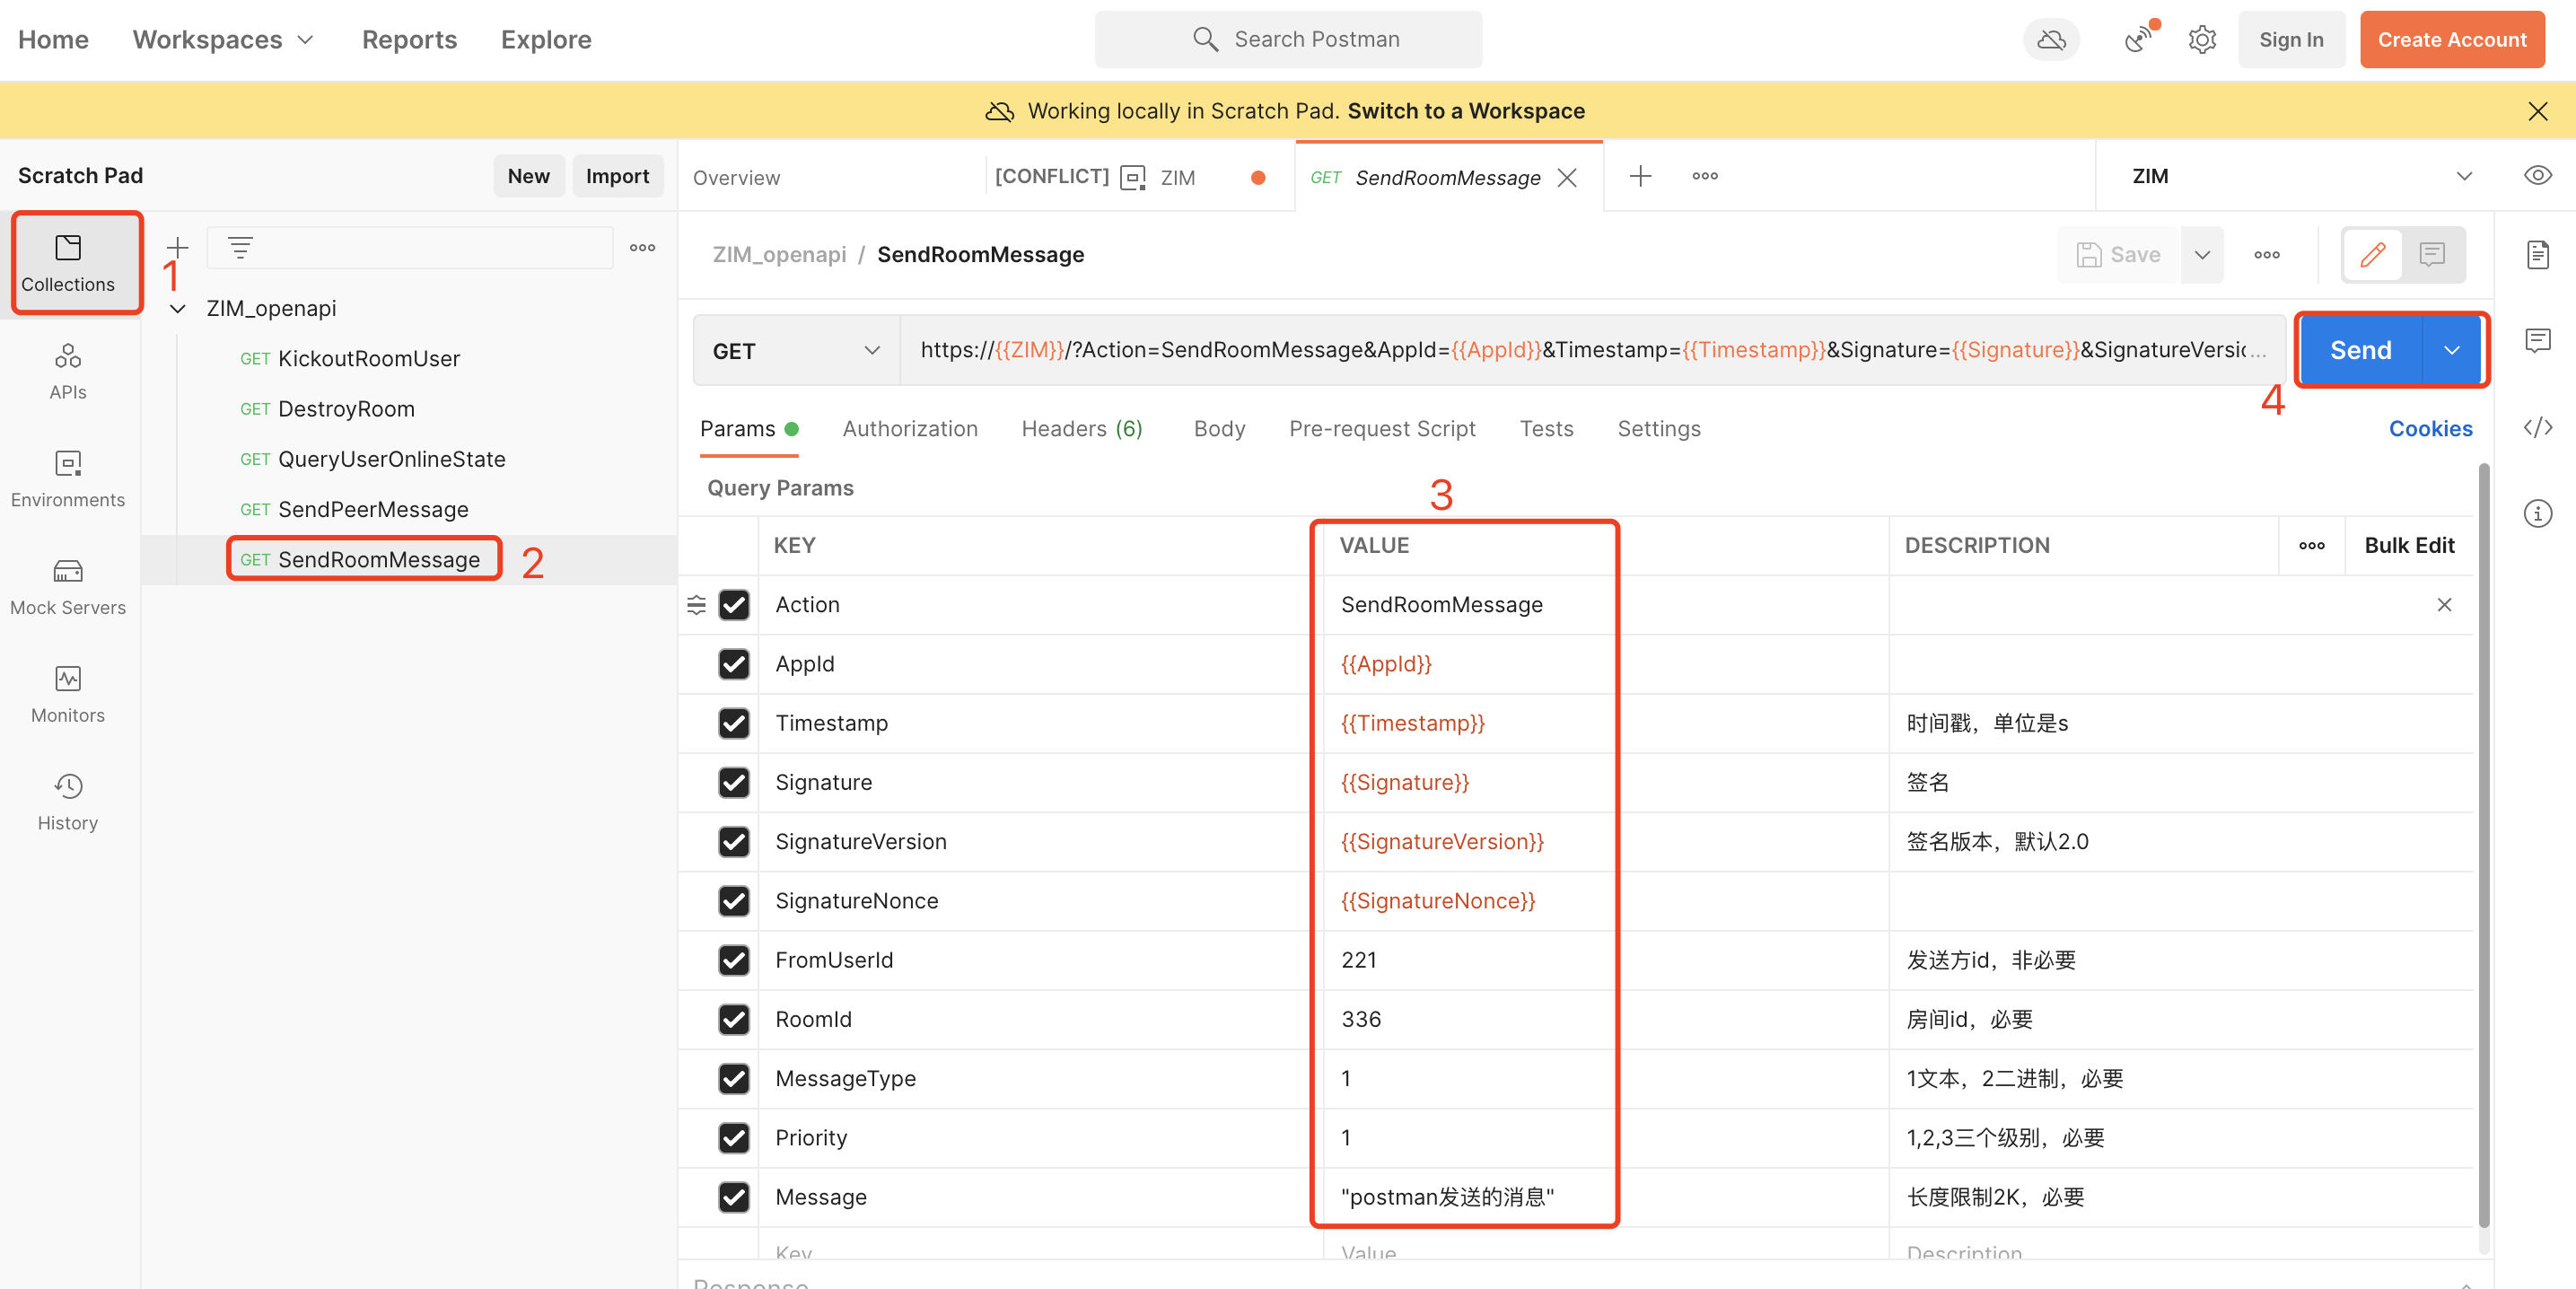
Task: Uncheck the Action parameter checkbox
Action: (x=734, y=605)
